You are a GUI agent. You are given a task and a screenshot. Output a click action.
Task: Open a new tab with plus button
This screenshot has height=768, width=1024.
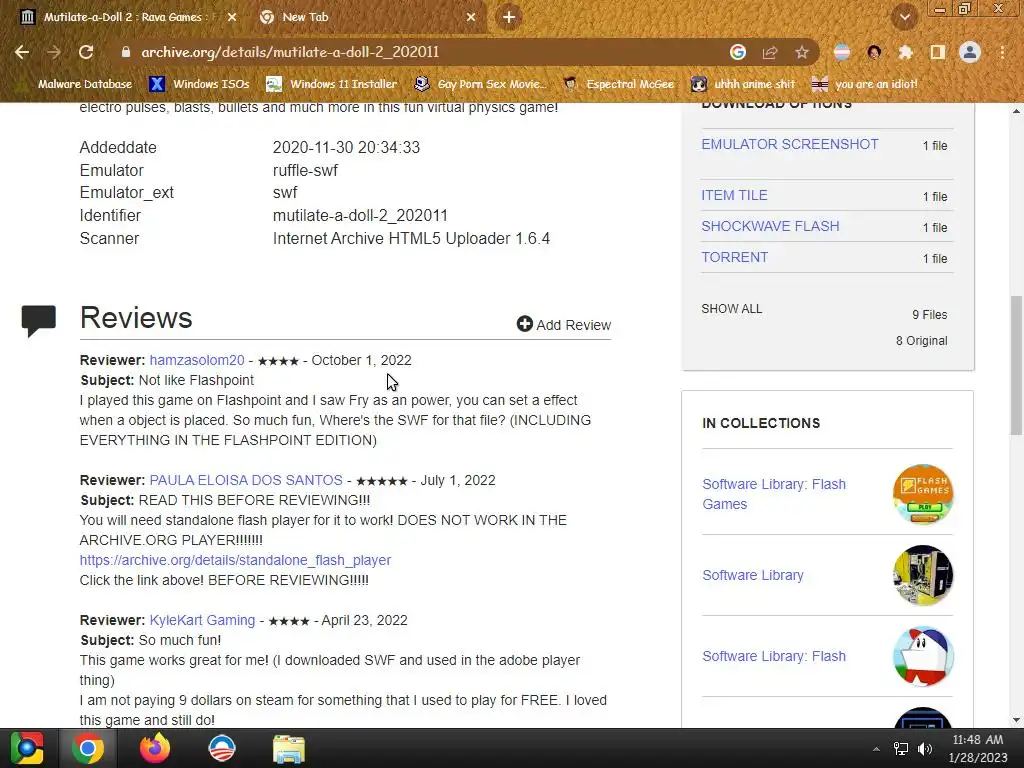pos(509,17)
